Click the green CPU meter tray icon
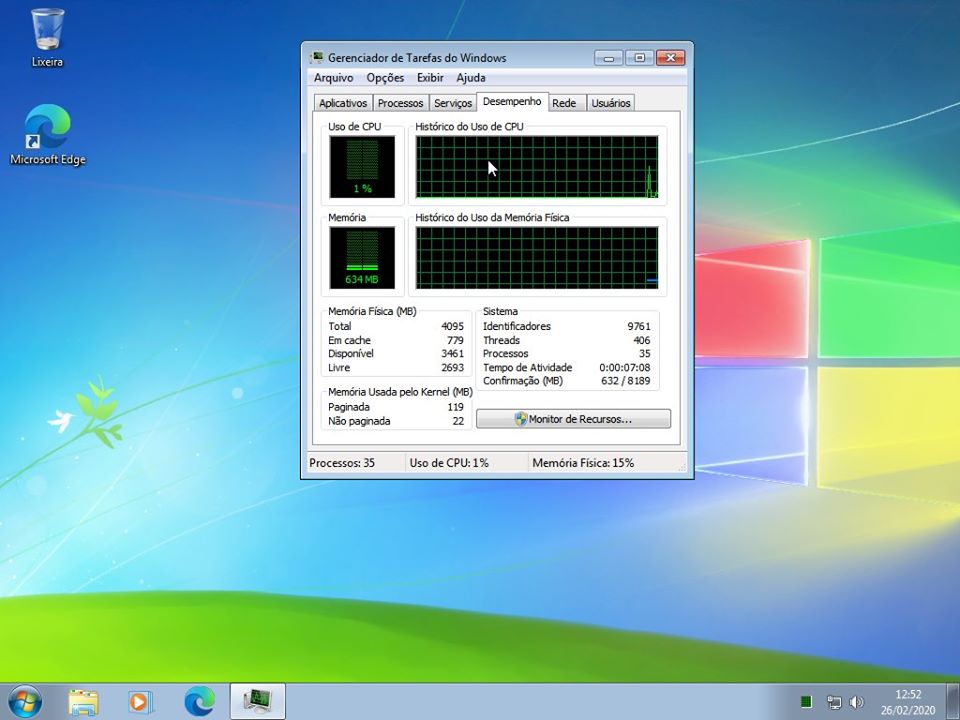 [806, 702]
